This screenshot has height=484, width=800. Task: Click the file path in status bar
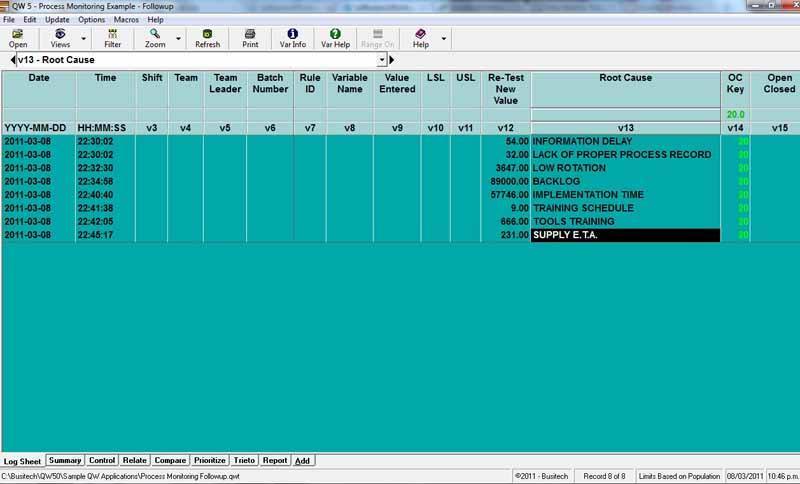click(x=120, y=476)
